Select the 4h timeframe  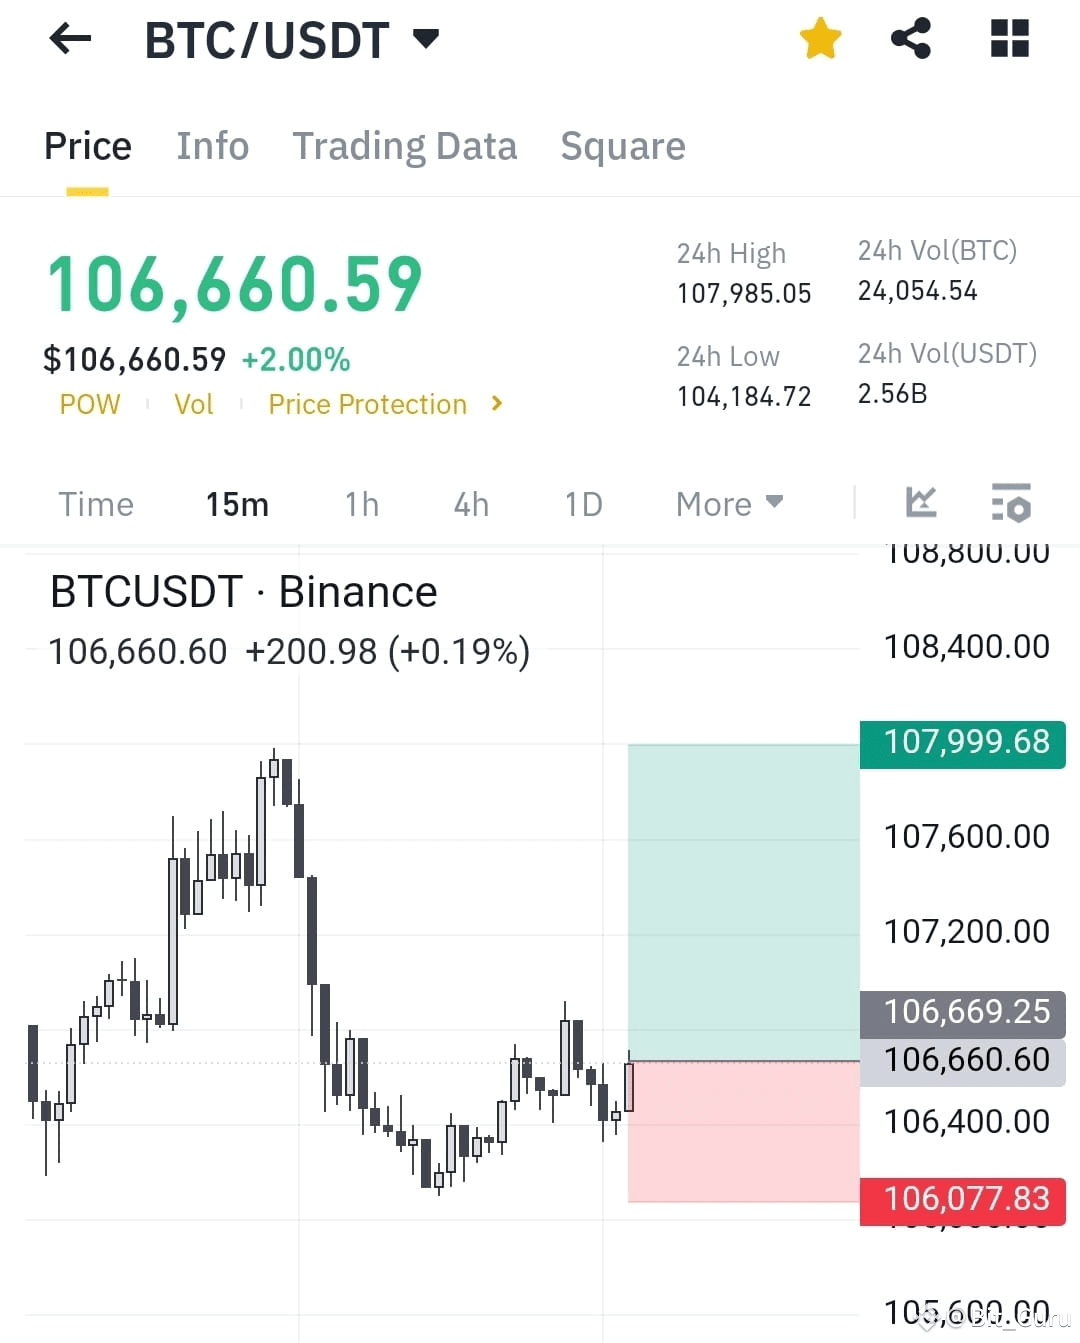click(470, 505)
